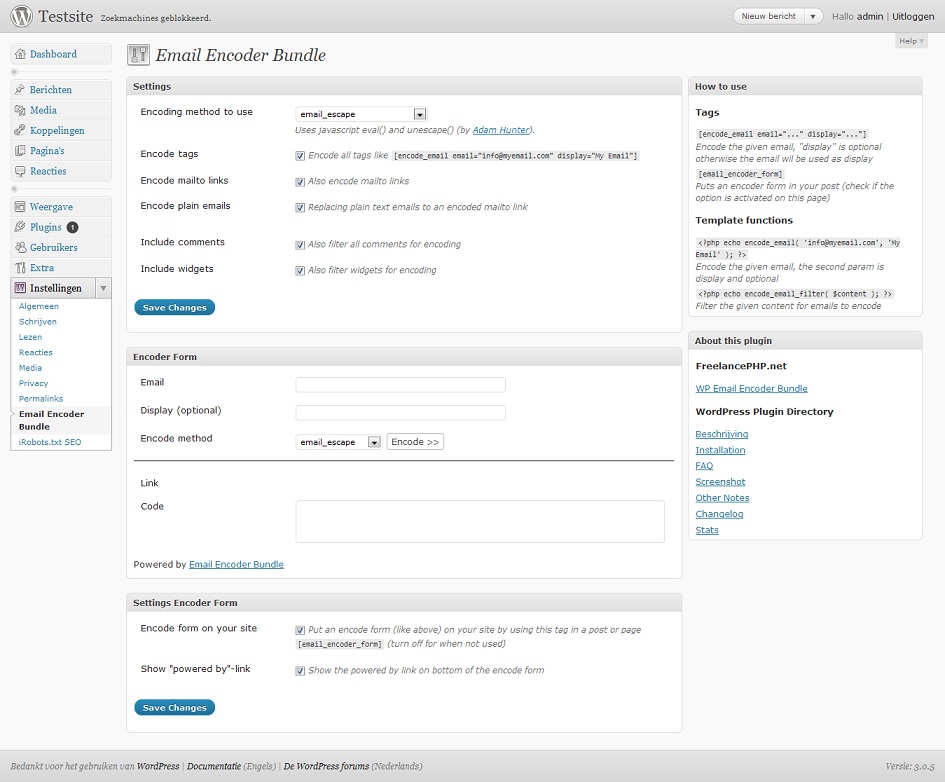Open the Beschrijving link

(721, 434)
